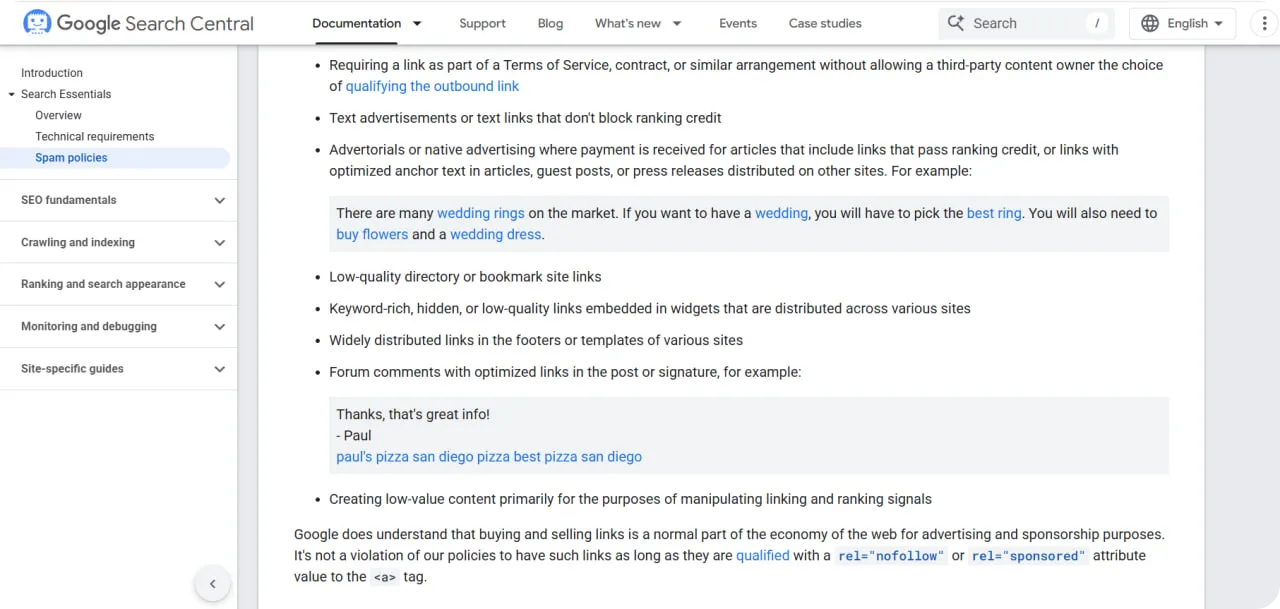1280x609 pixels.
Task: Open the Documentation dropdown menu
Action: [x=417, y=23]
